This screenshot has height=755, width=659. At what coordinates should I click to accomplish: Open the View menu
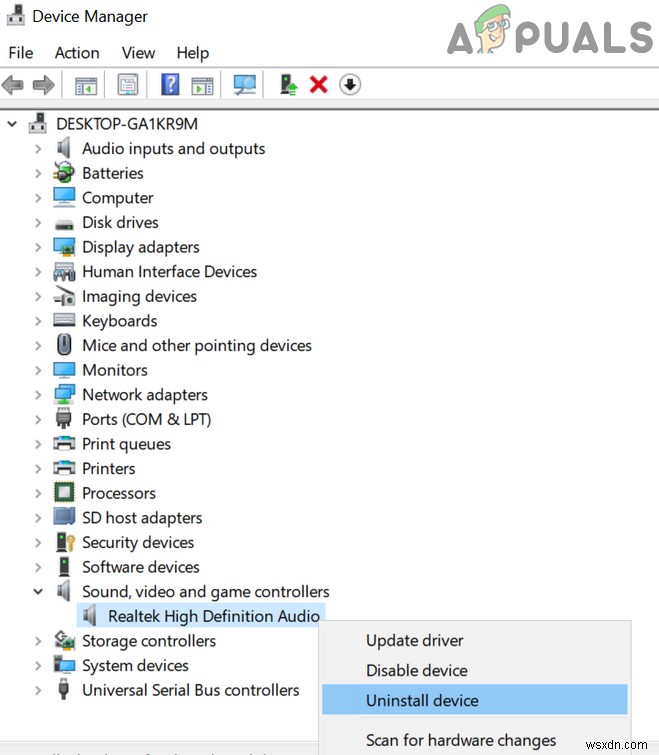[138, 52]
